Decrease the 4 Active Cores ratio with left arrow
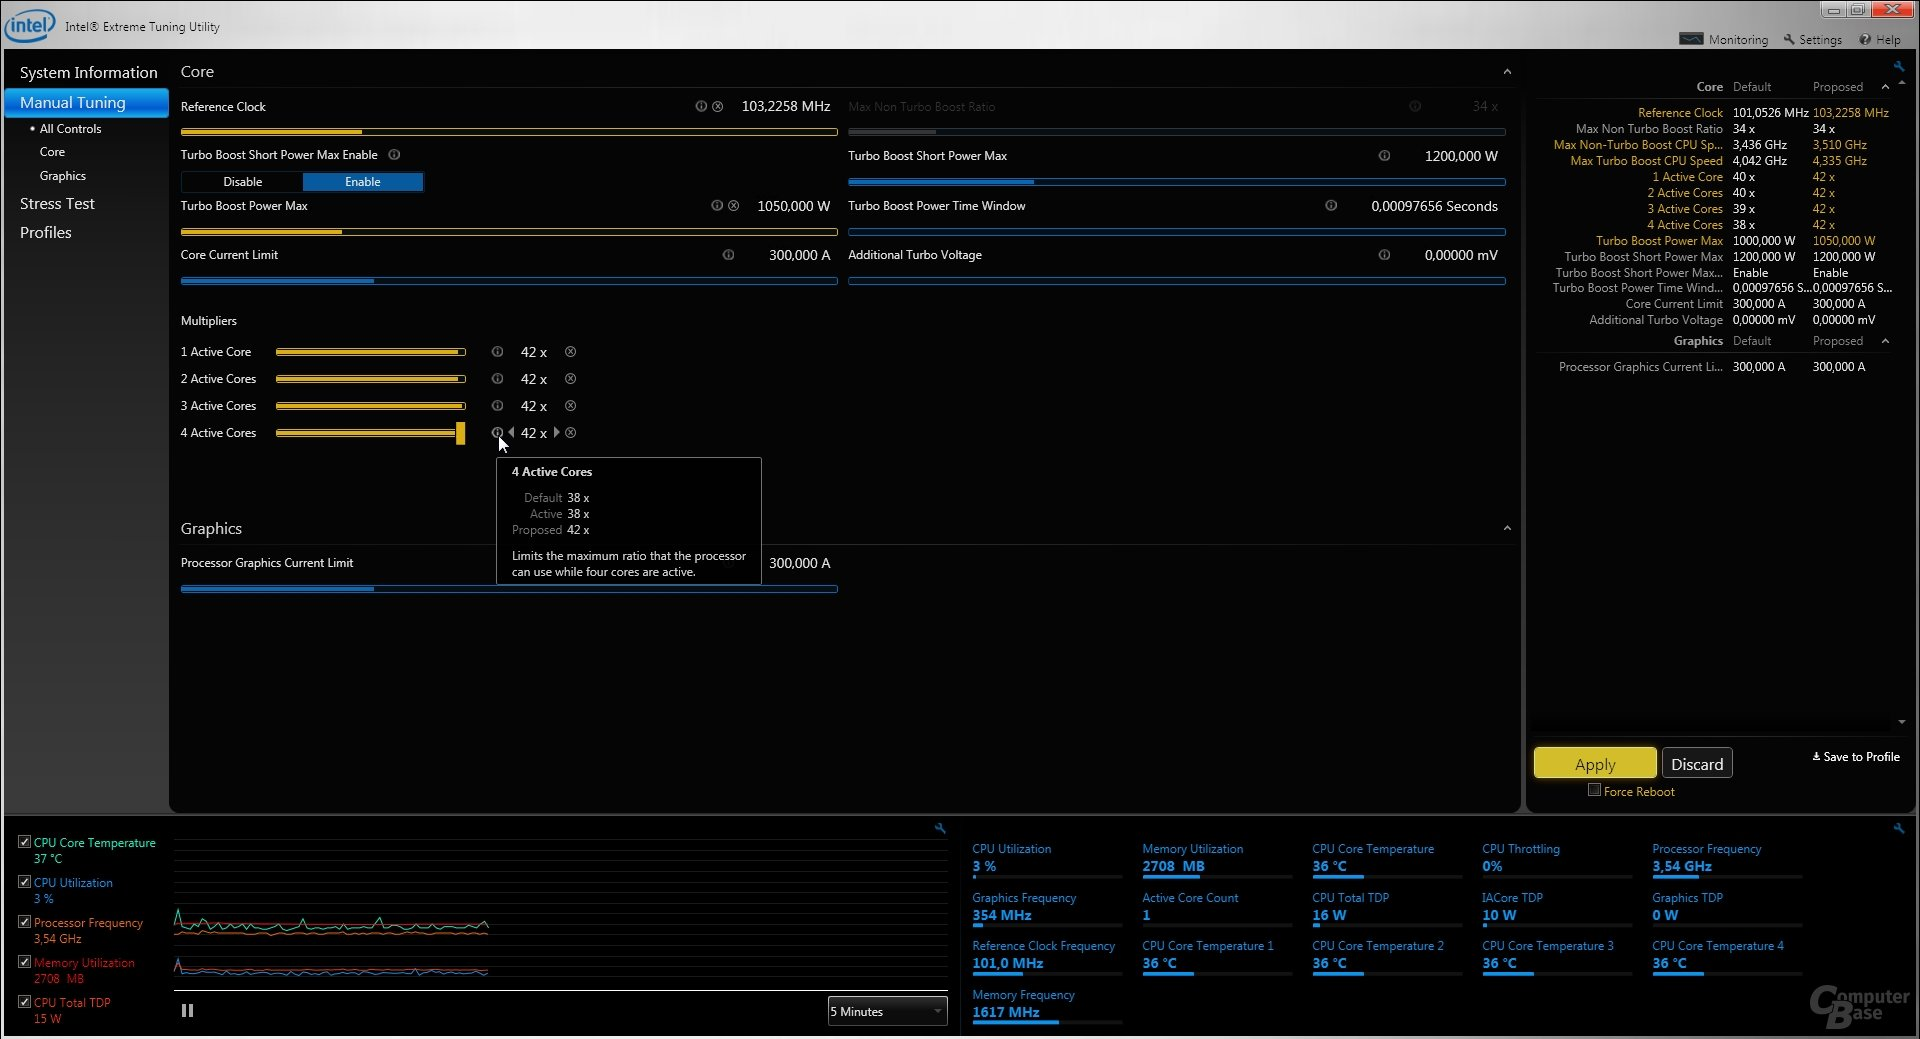This screenshot has height=1039, width=1920. (511, 433)
